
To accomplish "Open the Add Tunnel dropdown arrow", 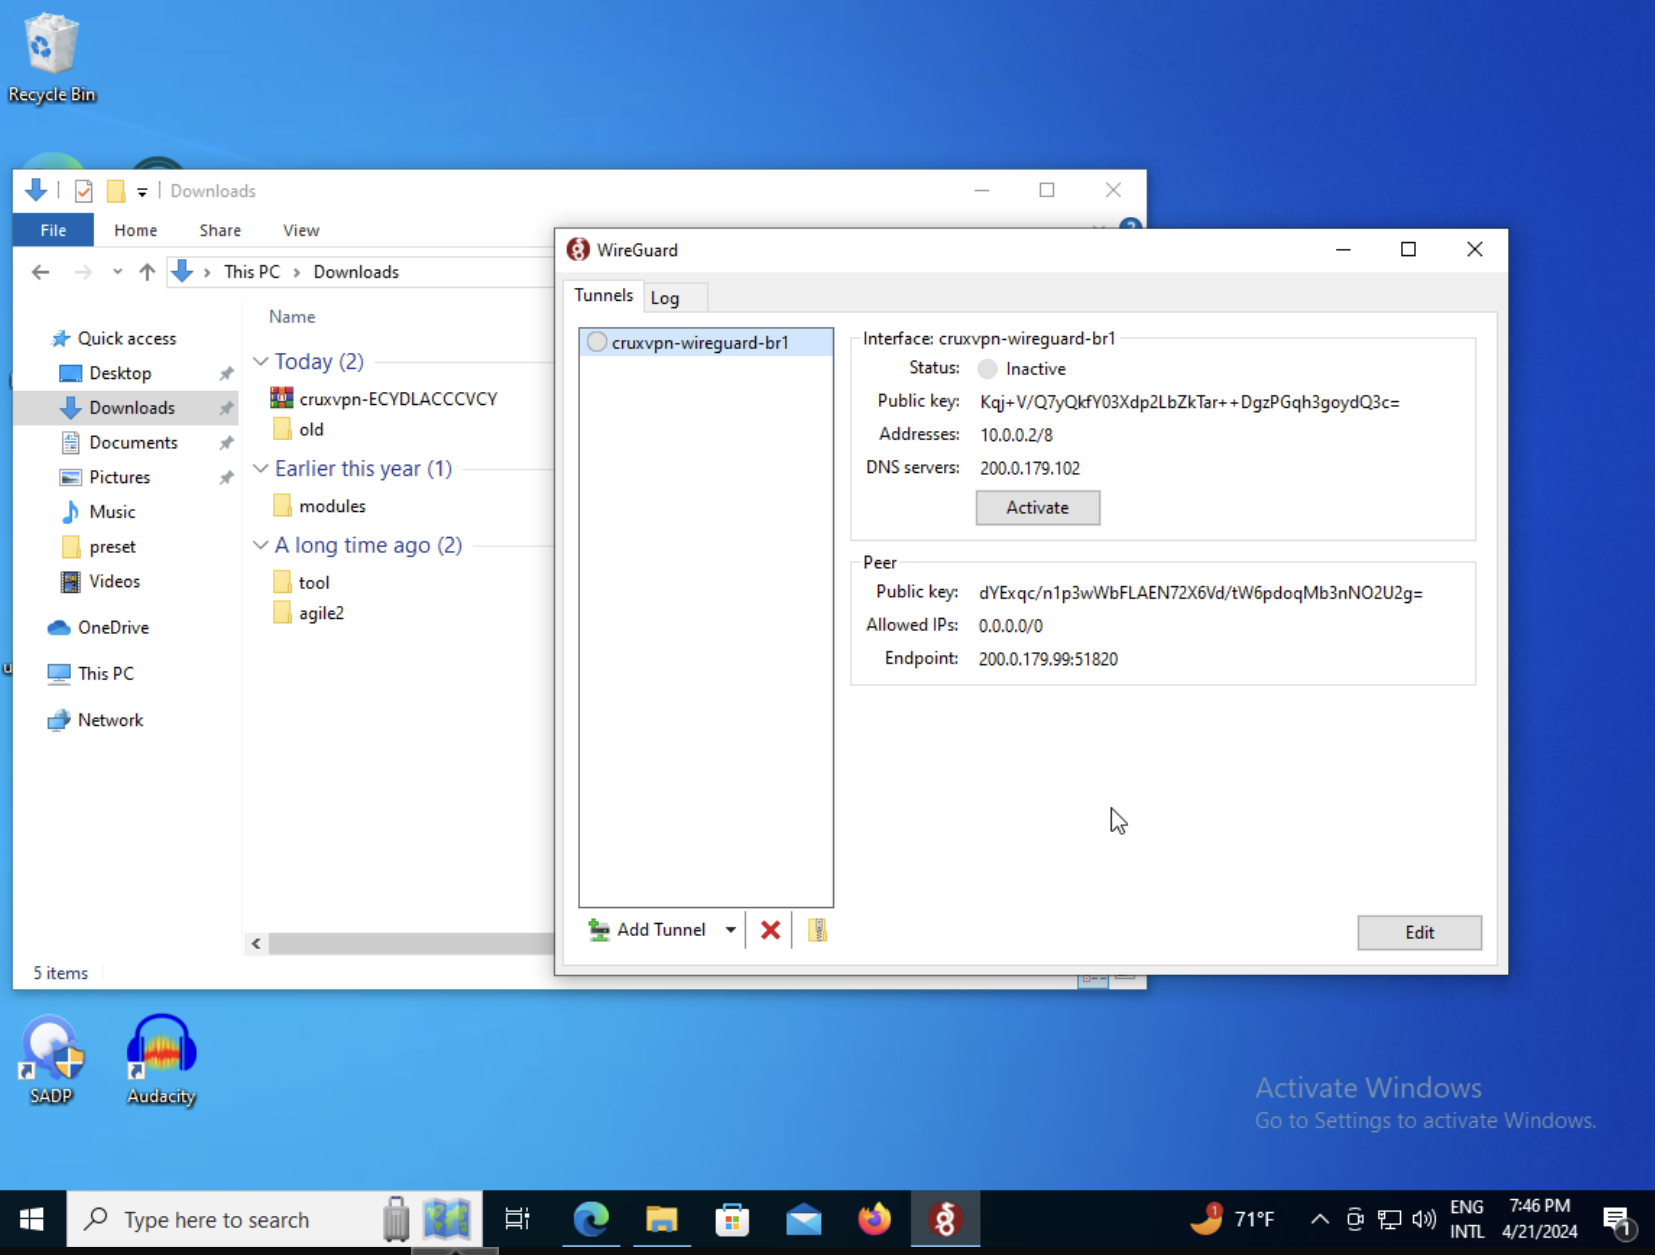I will point(731,930).
